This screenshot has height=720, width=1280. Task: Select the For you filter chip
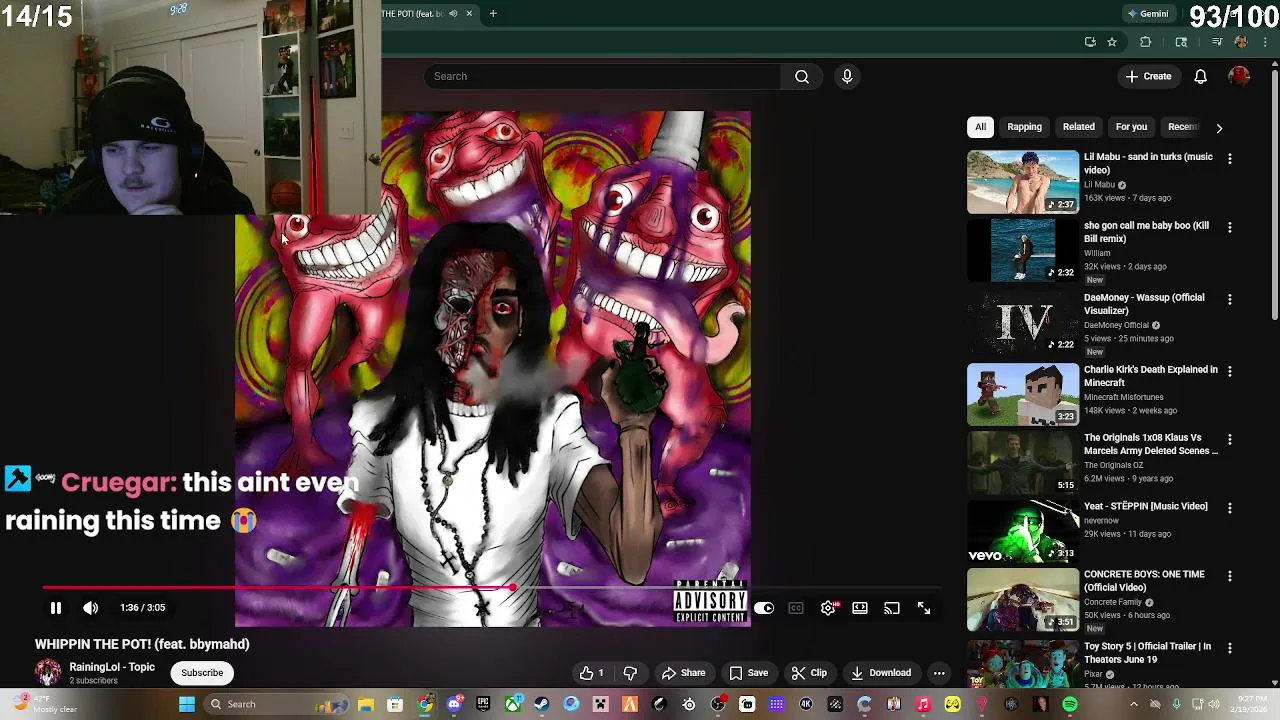click(1132, 127)
